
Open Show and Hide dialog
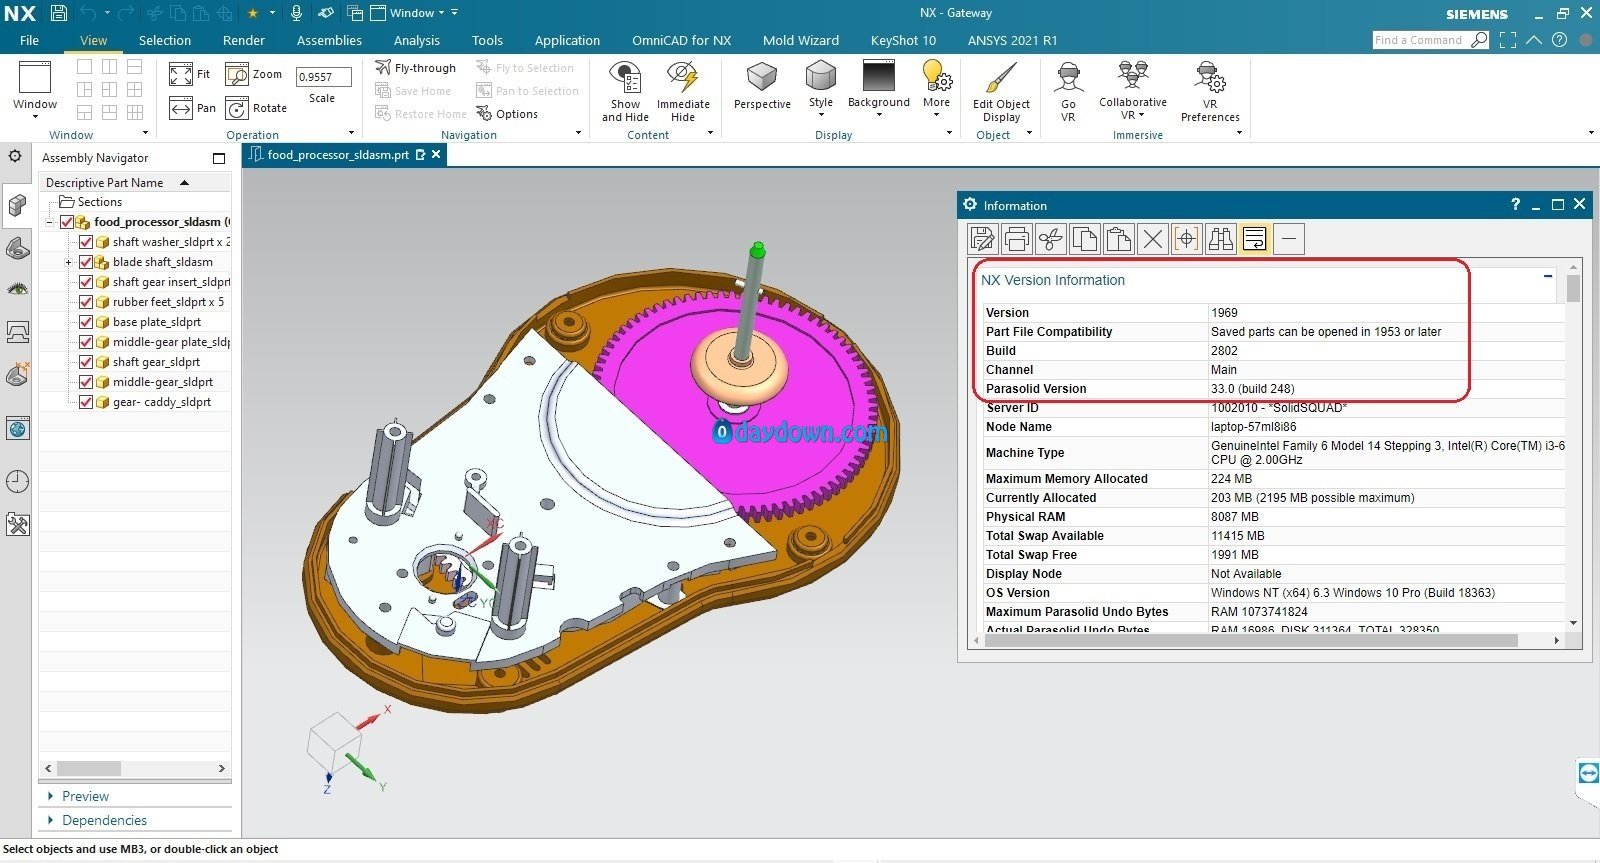tap(625, 92)
